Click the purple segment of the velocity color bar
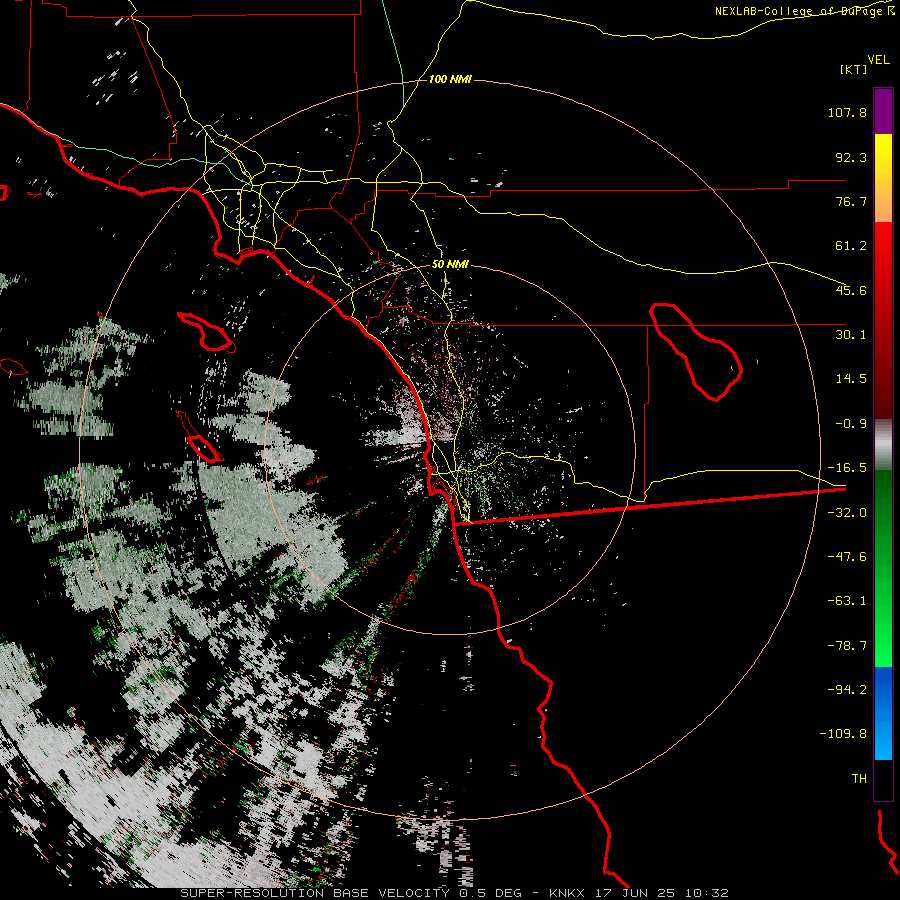This screenshot has height=900, width=900. (883, 111)
